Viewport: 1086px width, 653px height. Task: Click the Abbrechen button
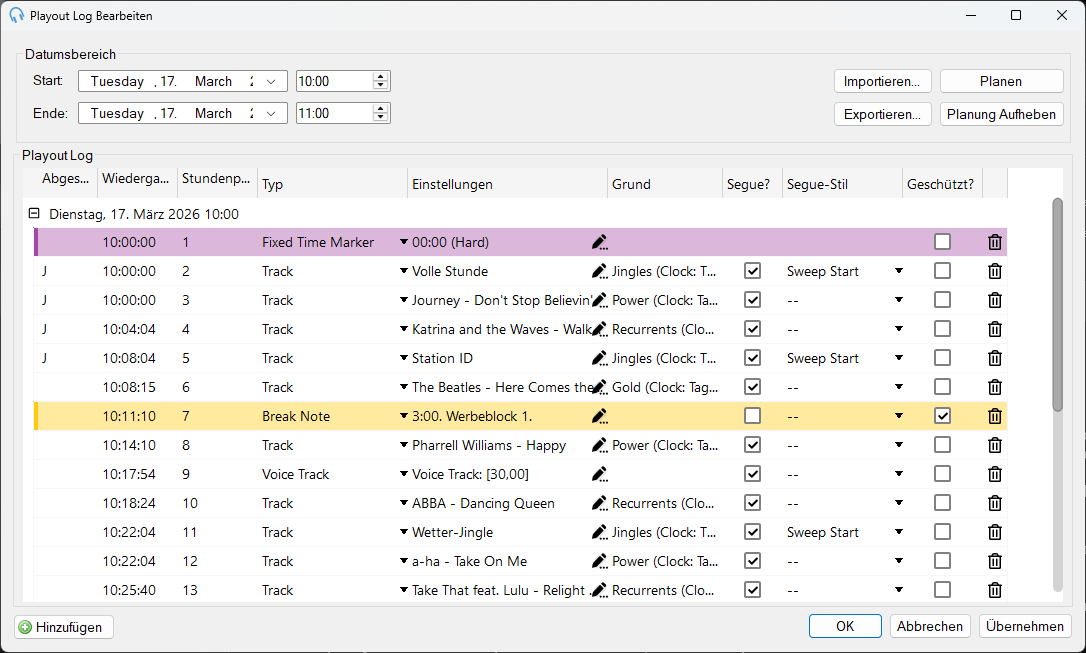[x=929, y=626]
